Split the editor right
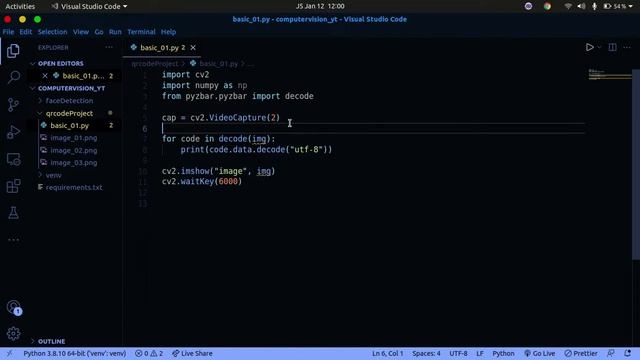The image size is (640, 360). pyautogui.click(x=612, y=47)
